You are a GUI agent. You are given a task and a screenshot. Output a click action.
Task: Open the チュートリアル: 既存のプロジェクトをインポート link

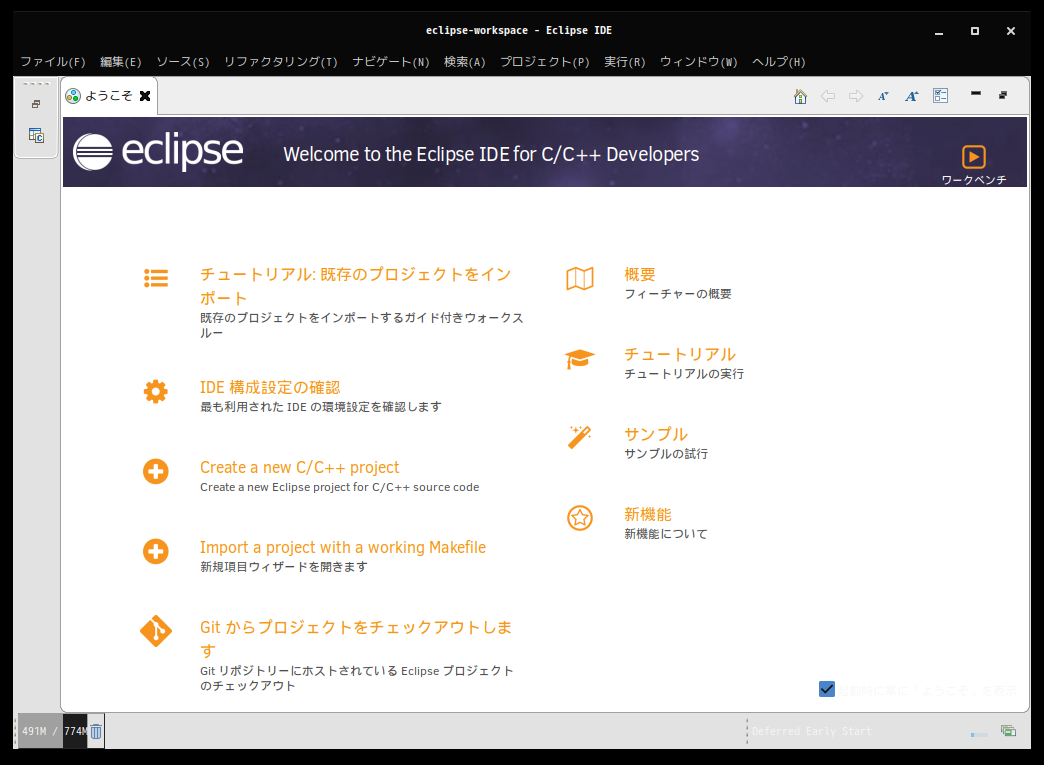[x=356, y=286]
